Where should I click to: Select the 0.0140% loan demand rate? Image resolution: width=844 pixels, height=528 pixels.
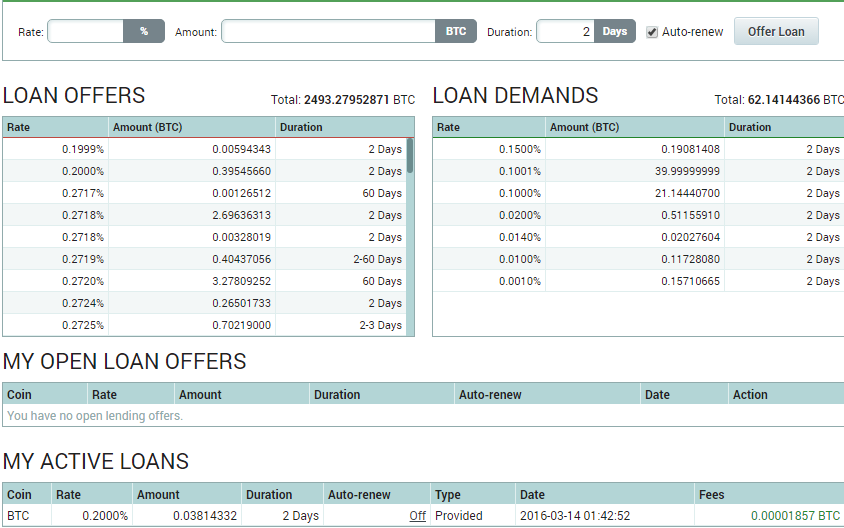[519, 237]
